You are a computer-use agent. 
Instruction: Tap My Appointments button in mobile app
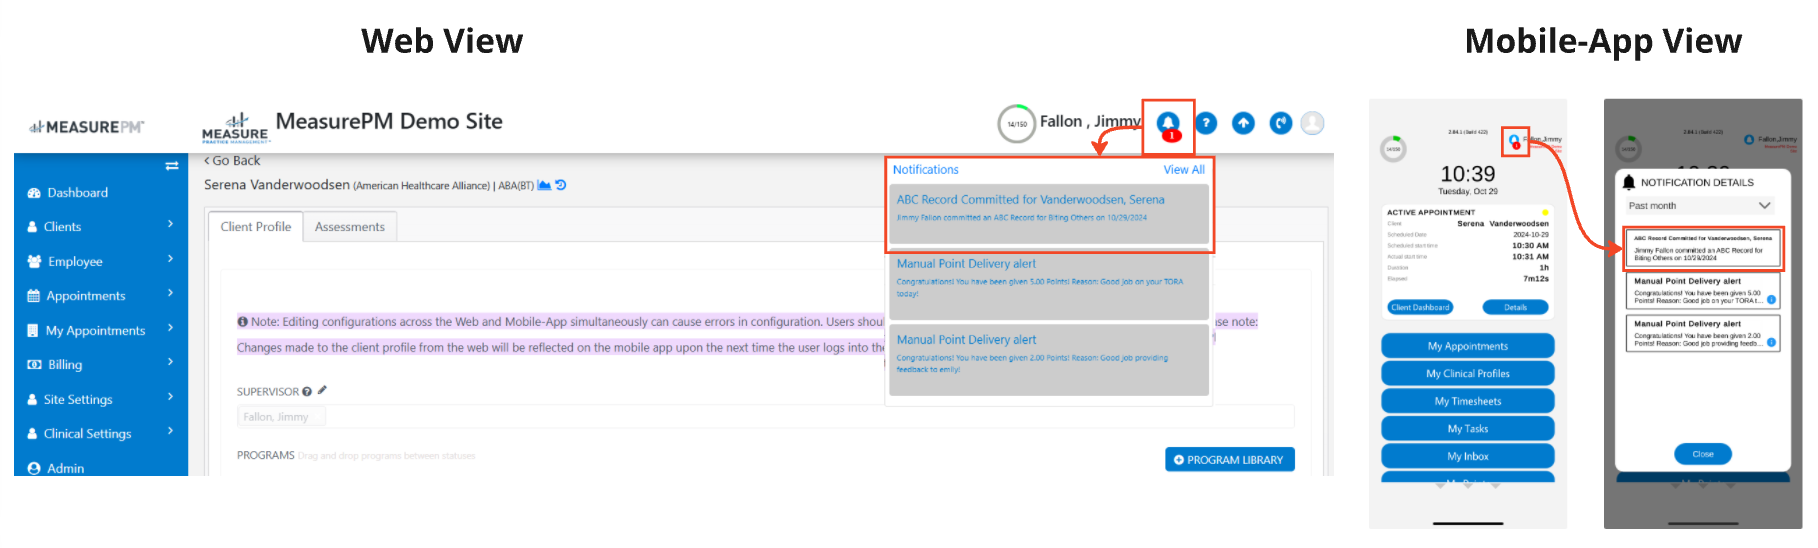click(x=1468, y=346)
